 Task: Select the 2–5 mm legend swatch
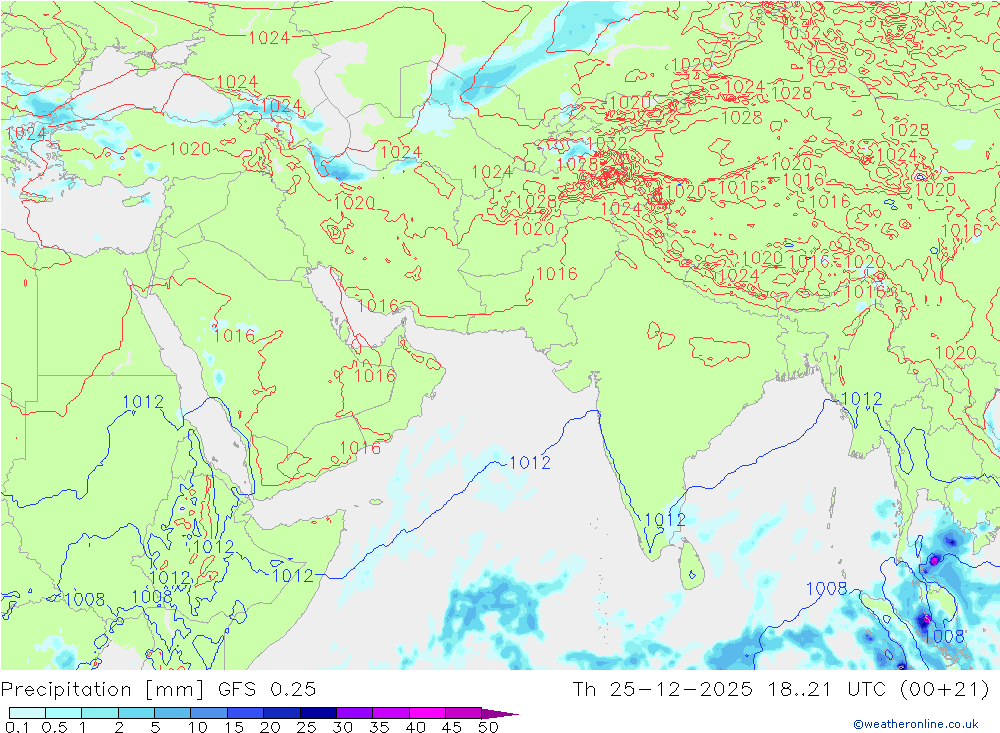(136, 713)
